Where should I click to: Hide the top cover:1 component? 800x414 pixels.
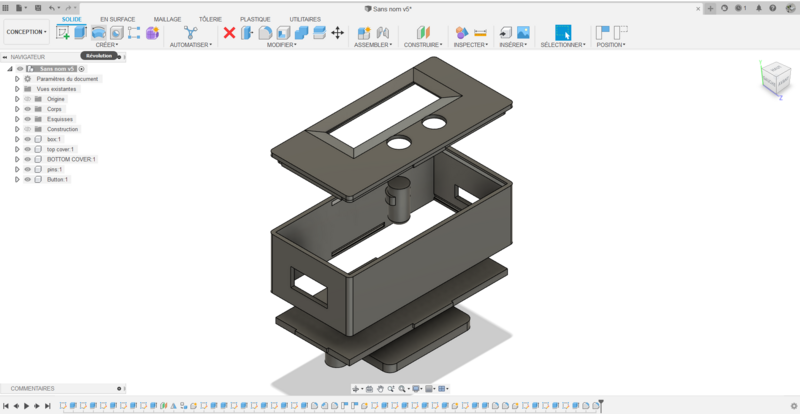[x=28, y=149]
